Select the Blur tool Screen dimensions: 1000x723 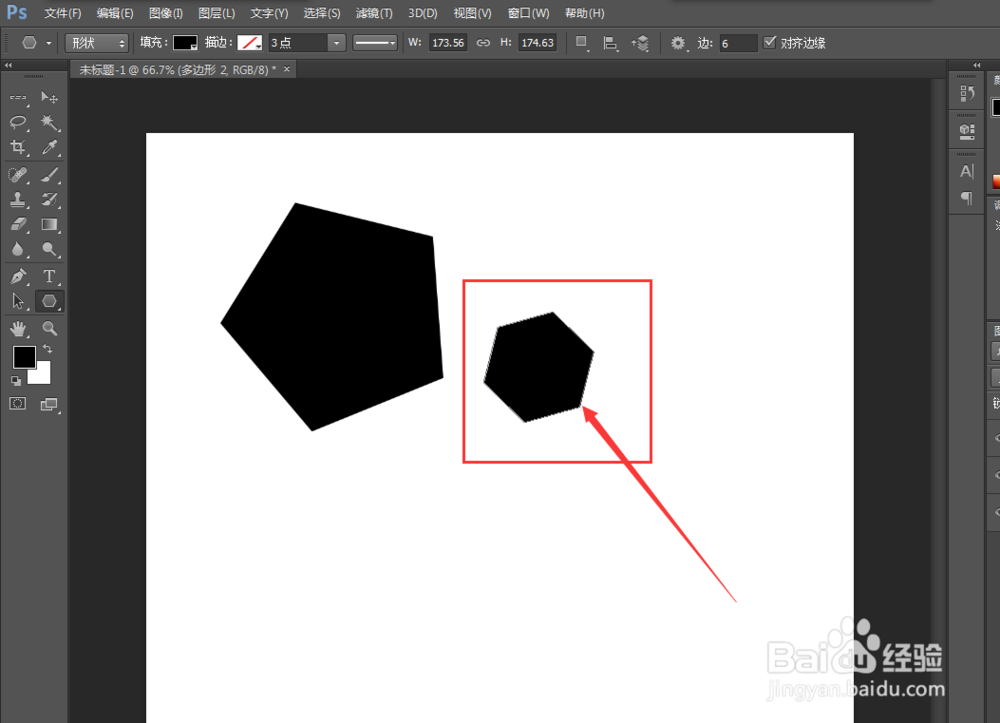(18, 249)
